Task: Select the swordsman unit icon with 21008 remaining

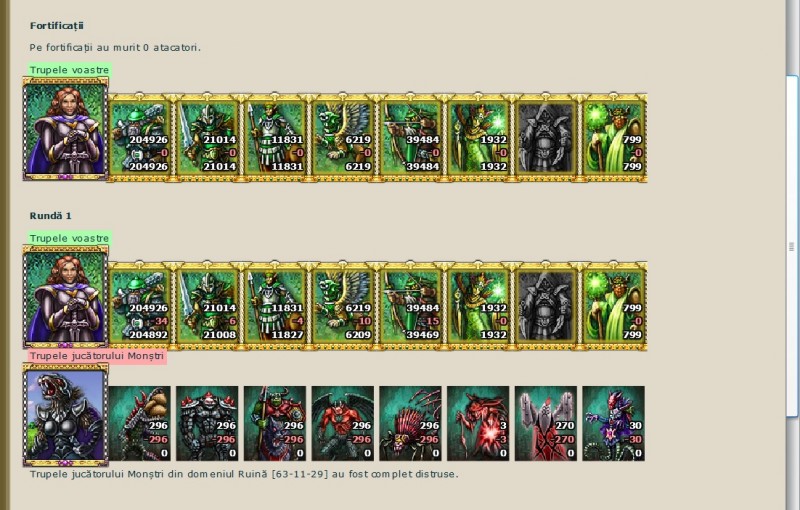Action: point(207,306)
